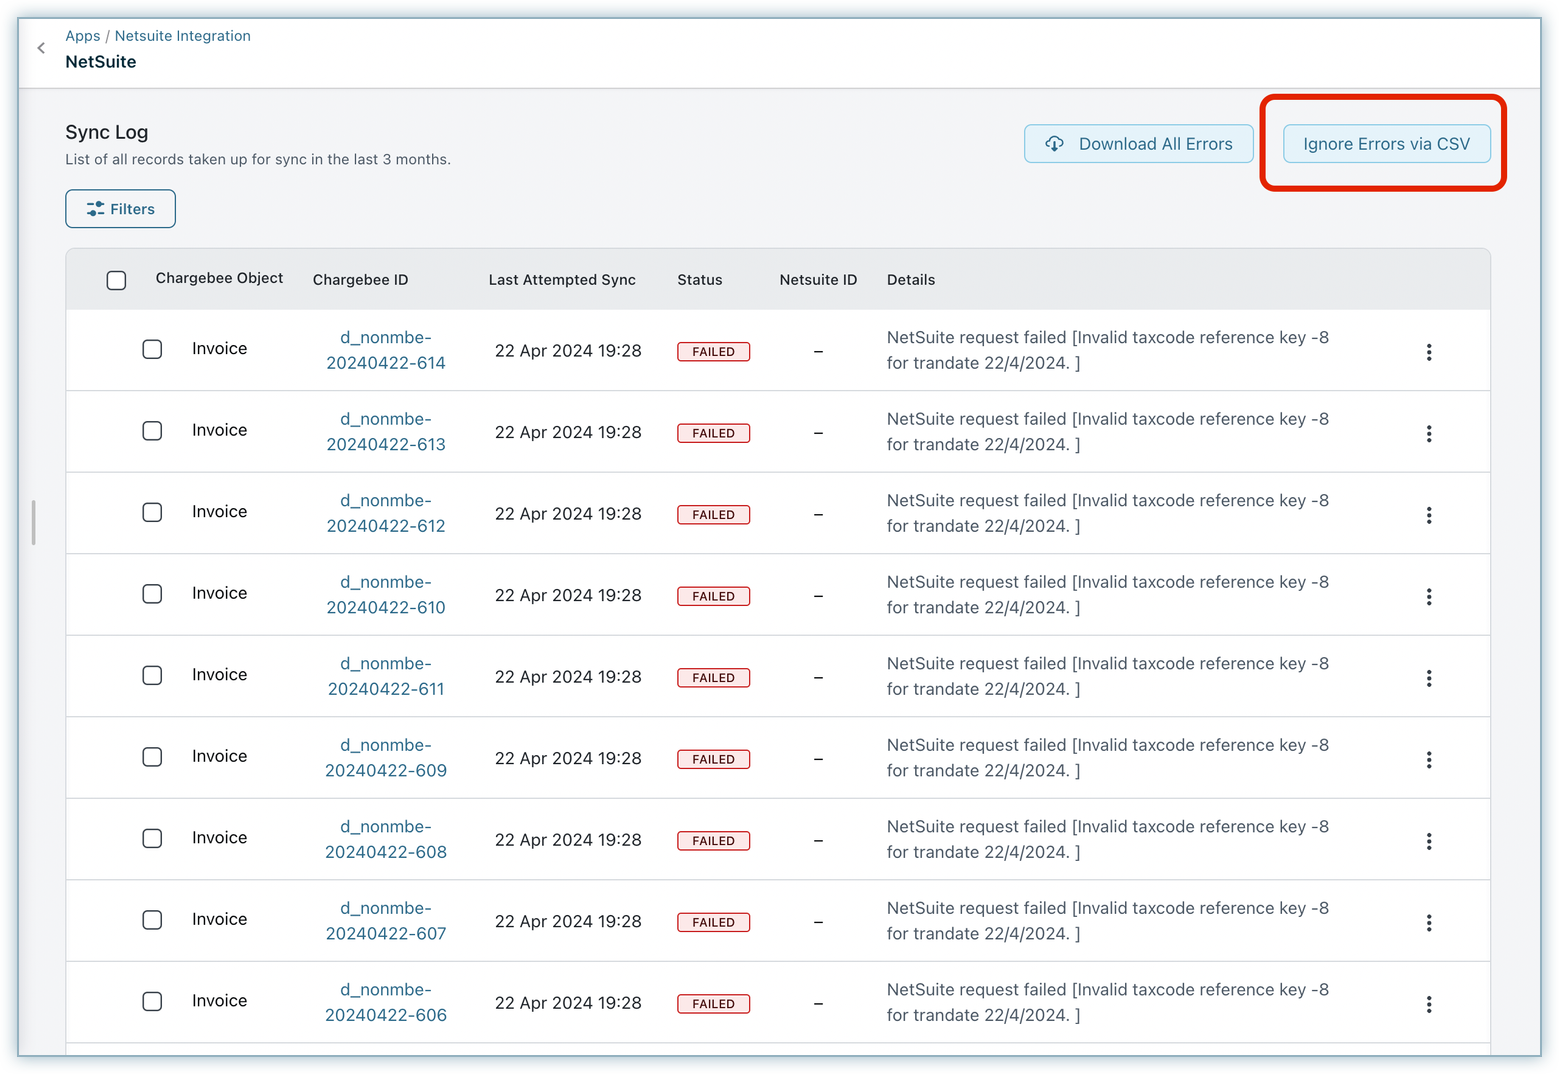Click the Sync Log heading
The image size is (1559, 1074).
[x=107, y=132]
